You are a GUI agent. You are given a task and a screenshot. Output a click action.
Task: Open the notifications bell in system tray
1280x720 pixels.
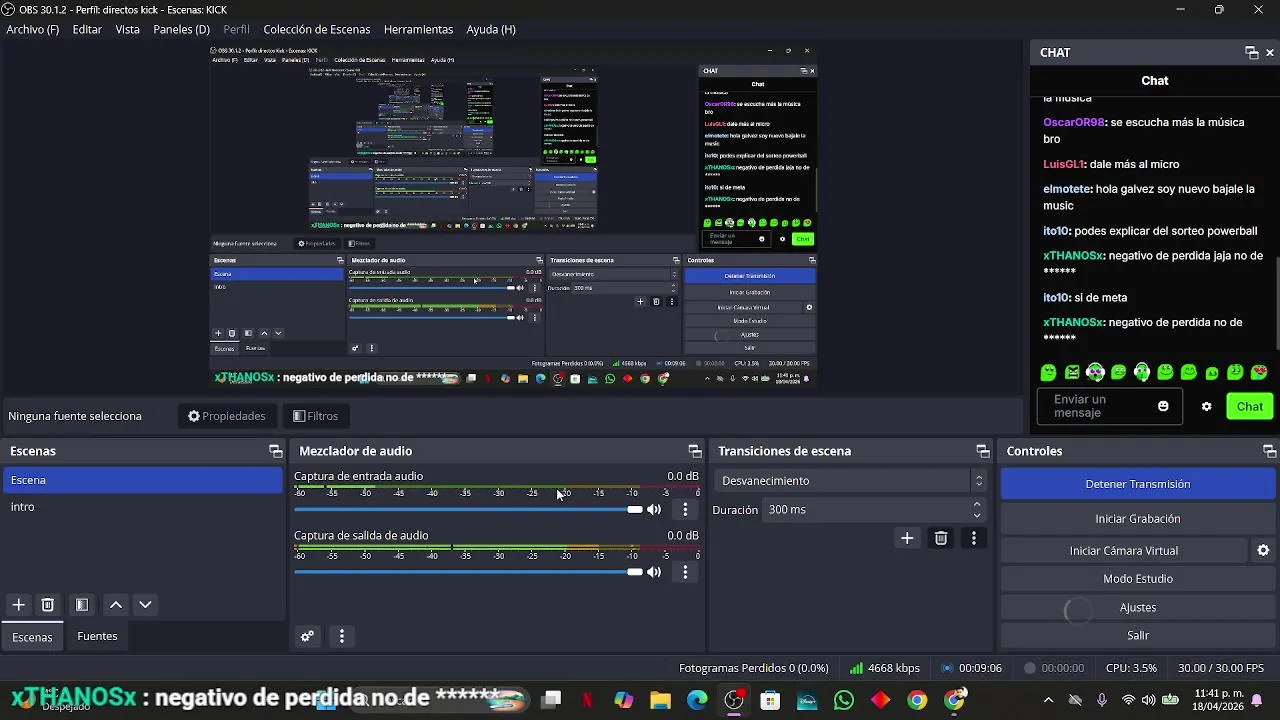click(1257, 700)
